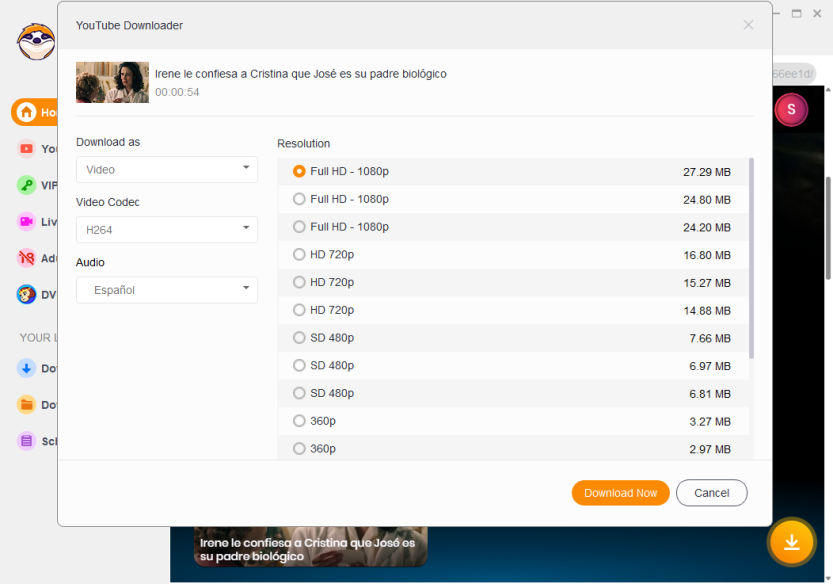833x584 pixels.
Task: Open the Download as Video dropdown
Action: pos(166,170)
